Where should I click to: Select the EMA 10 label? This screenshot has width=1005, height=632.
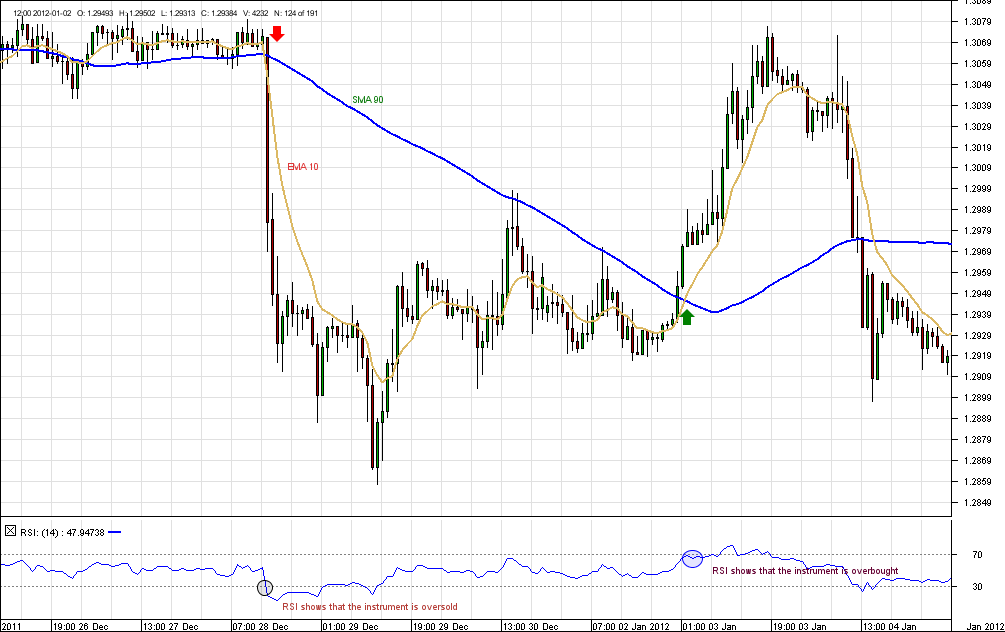pos(303,167)
